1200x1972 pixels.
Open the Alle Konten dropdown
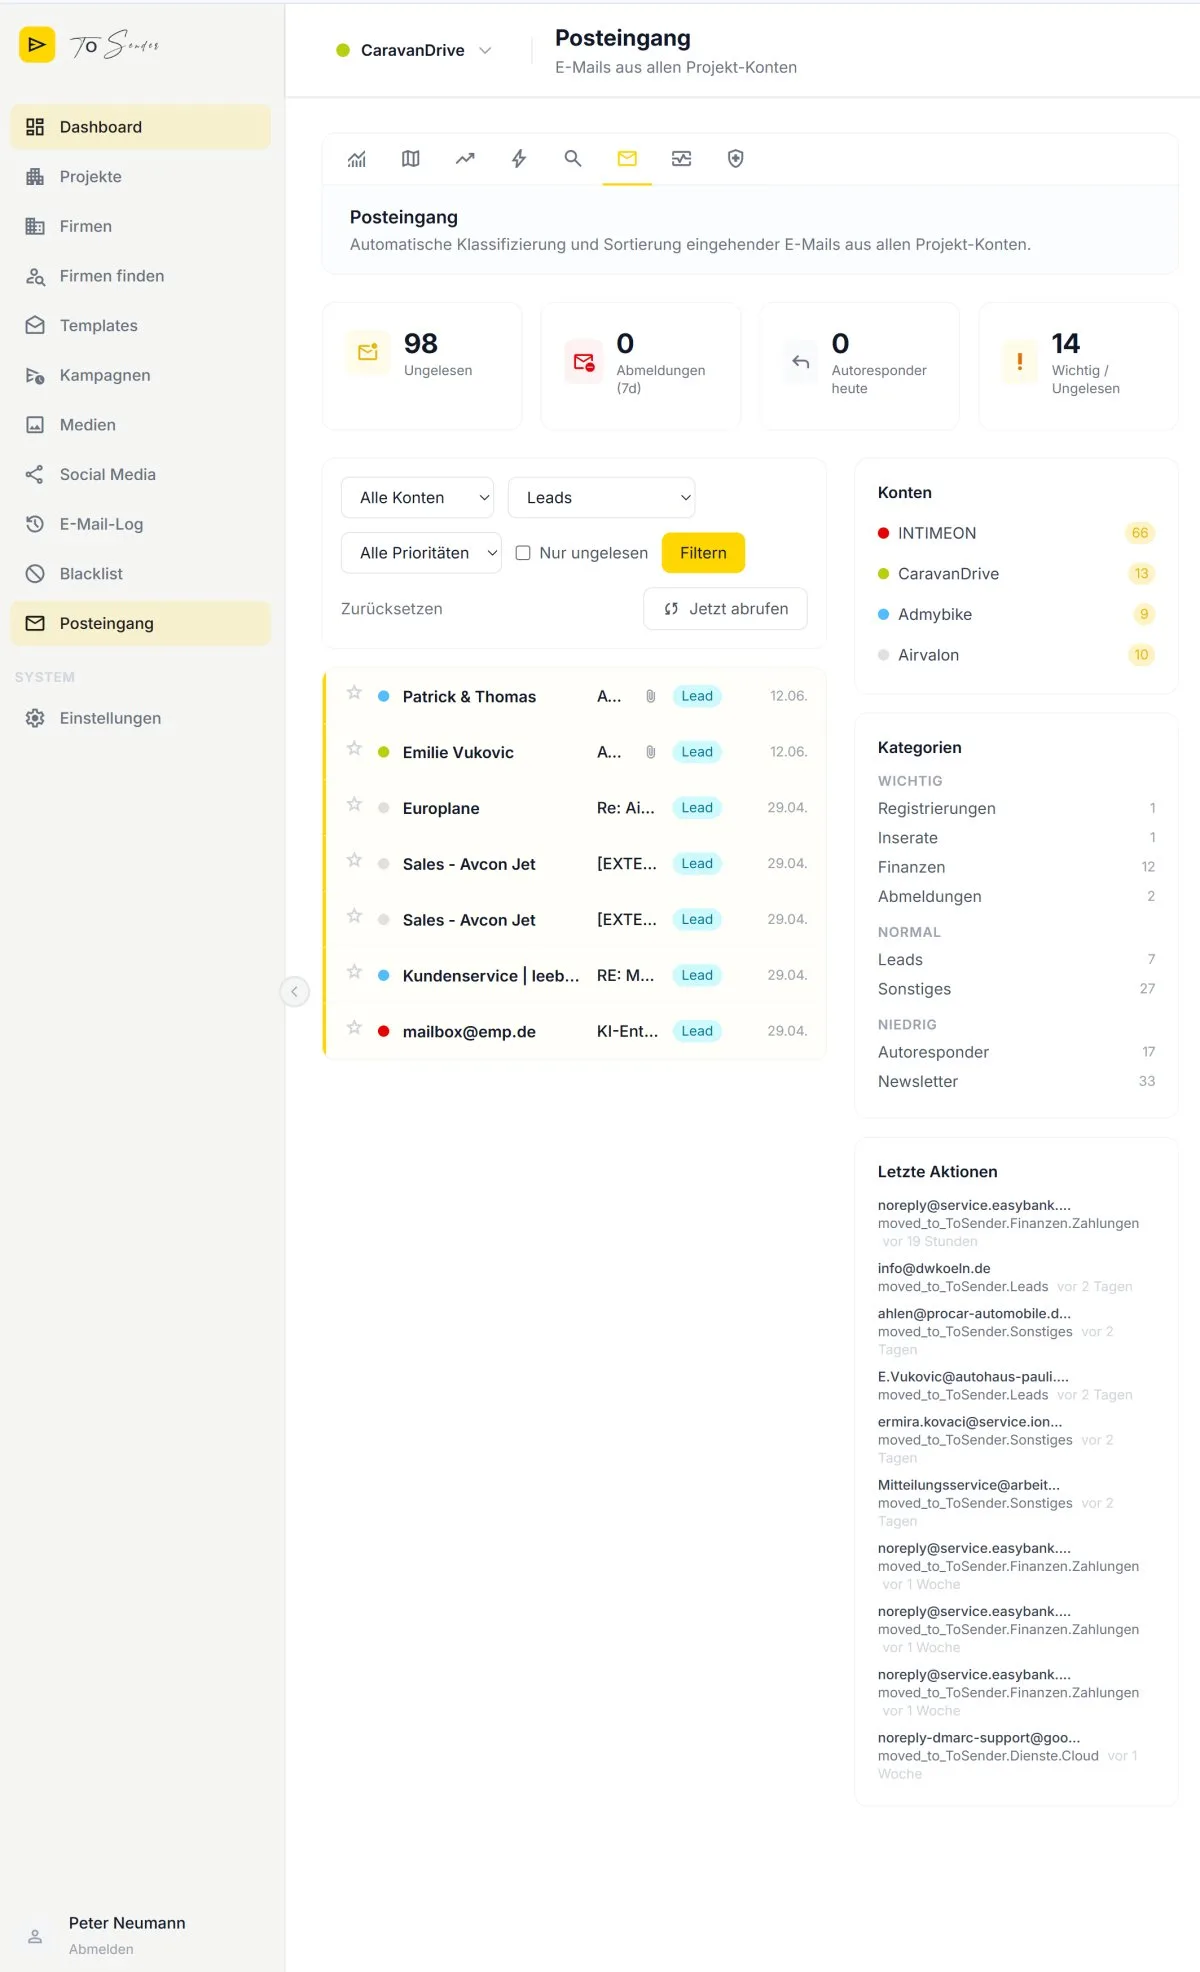tap(418, 498)
